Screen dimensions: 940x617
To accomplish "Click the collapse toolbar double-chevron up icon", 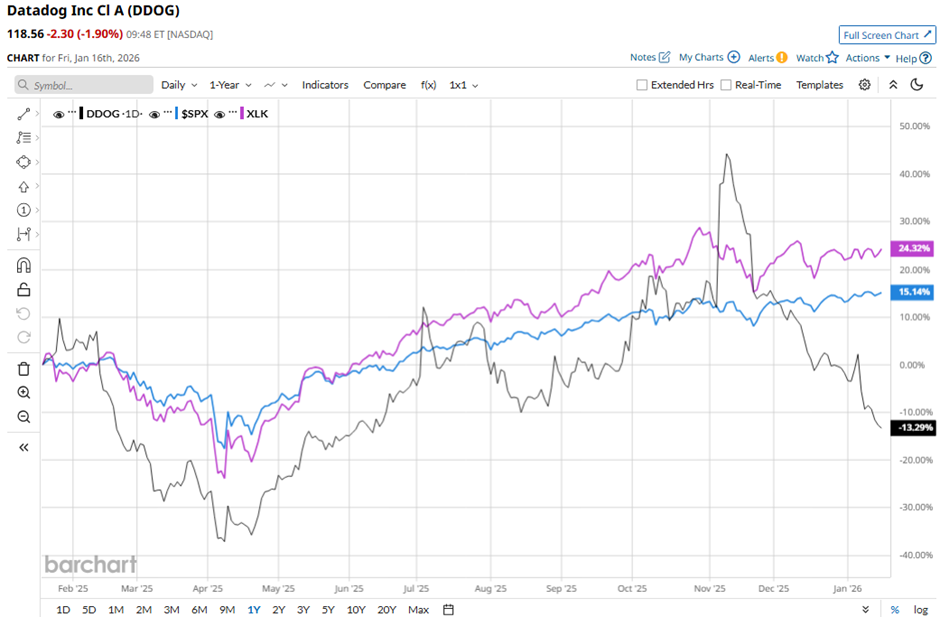I will pyautogui.click(x=893, y=85).
